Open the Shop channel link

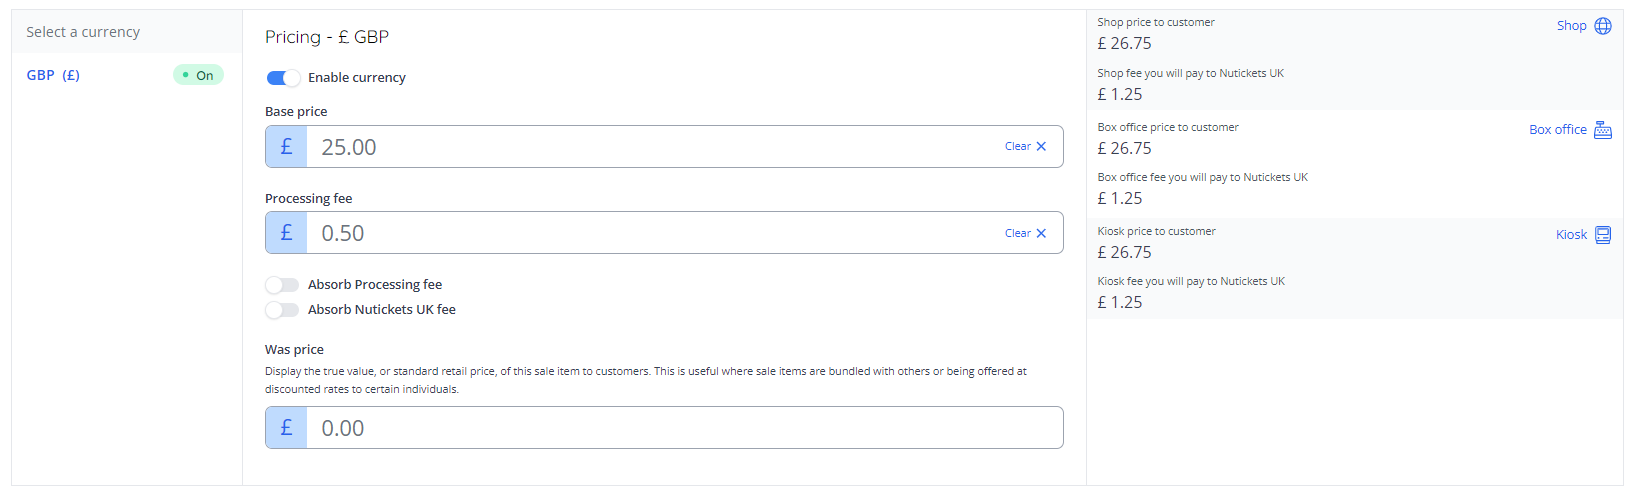click(1571, 26)
